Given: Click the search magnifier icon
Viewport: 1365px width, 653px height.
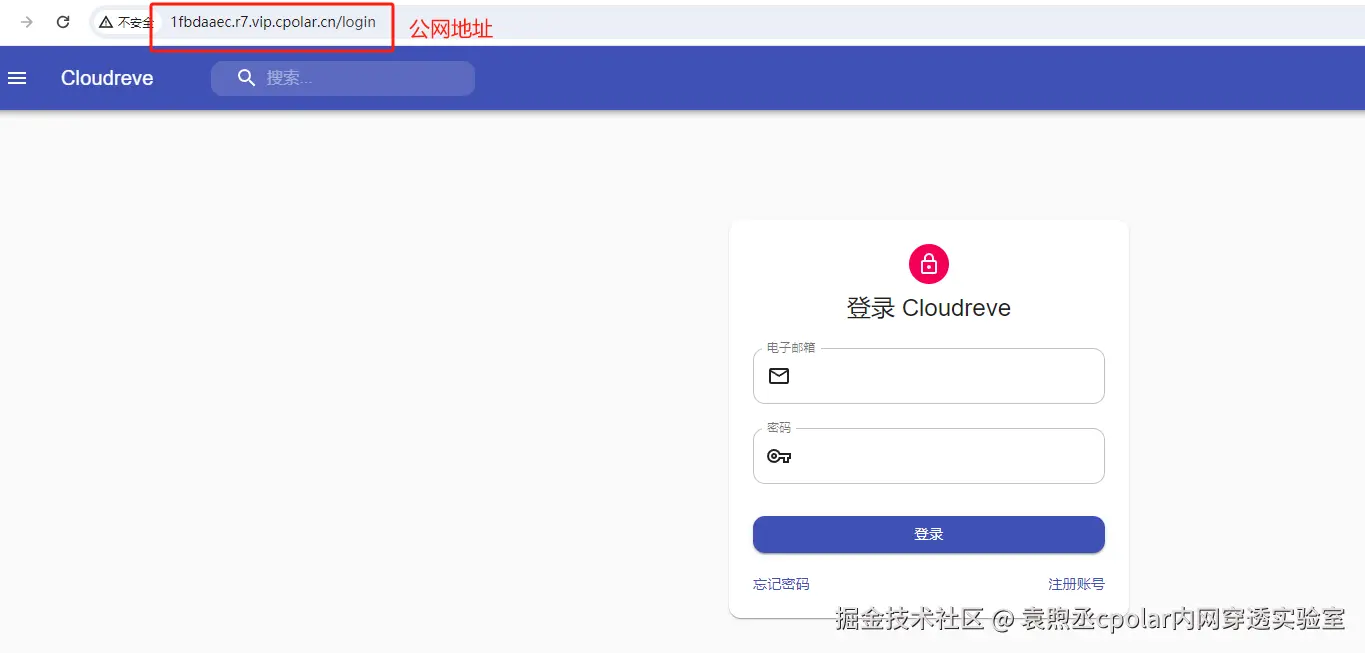Looking at the screenshot, I should (x=246, y=78).
